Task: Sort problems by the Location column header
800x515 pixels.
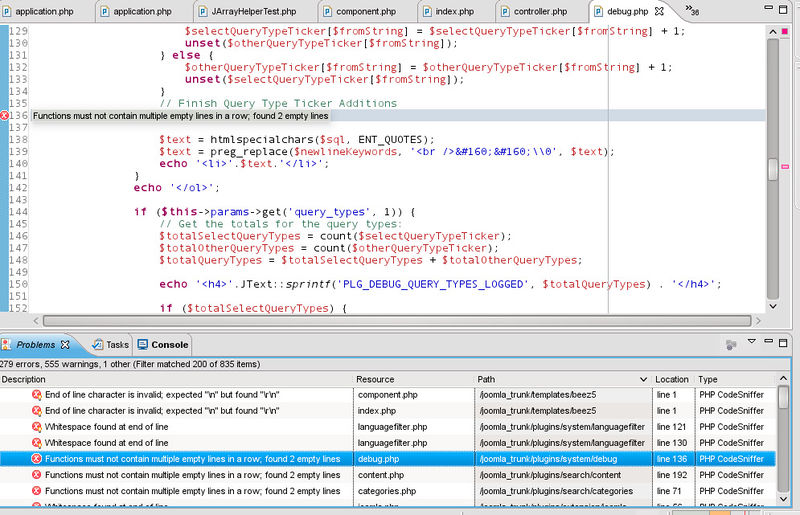Action: click(672, 380)
